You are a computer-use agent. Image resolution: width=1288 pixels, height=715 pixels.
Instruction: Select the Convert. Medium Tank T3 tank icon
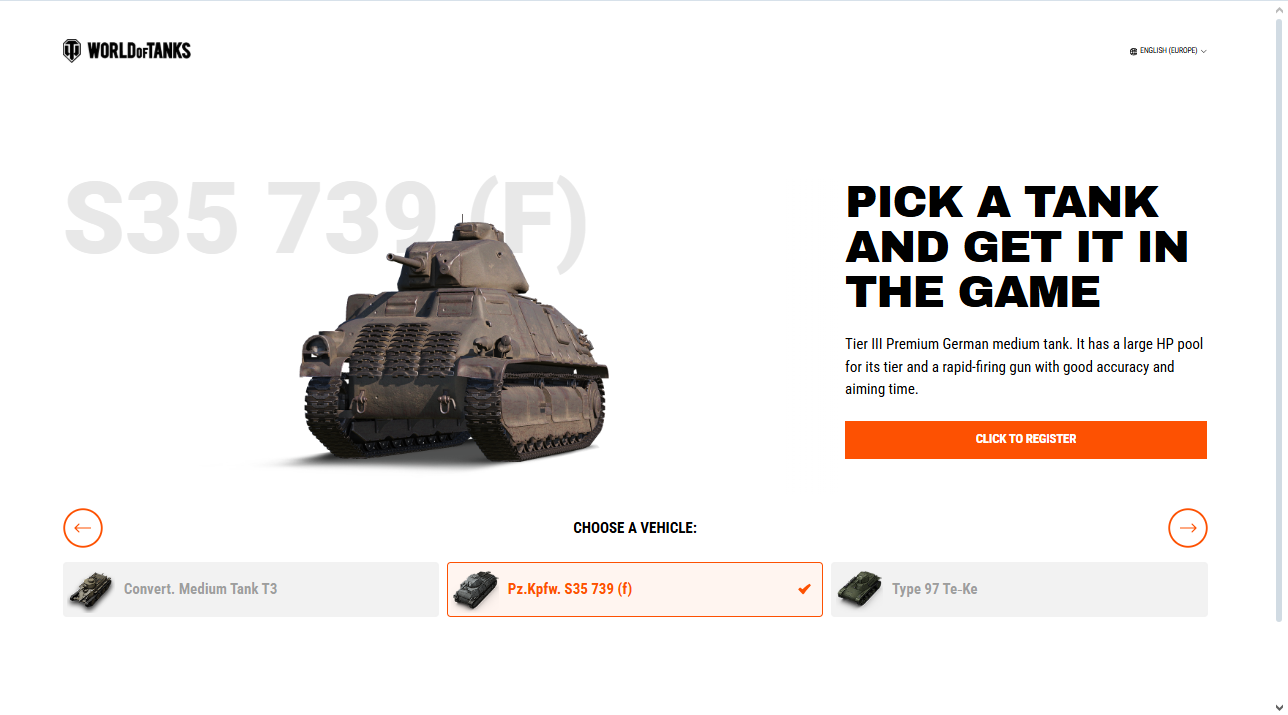[92, 589]
